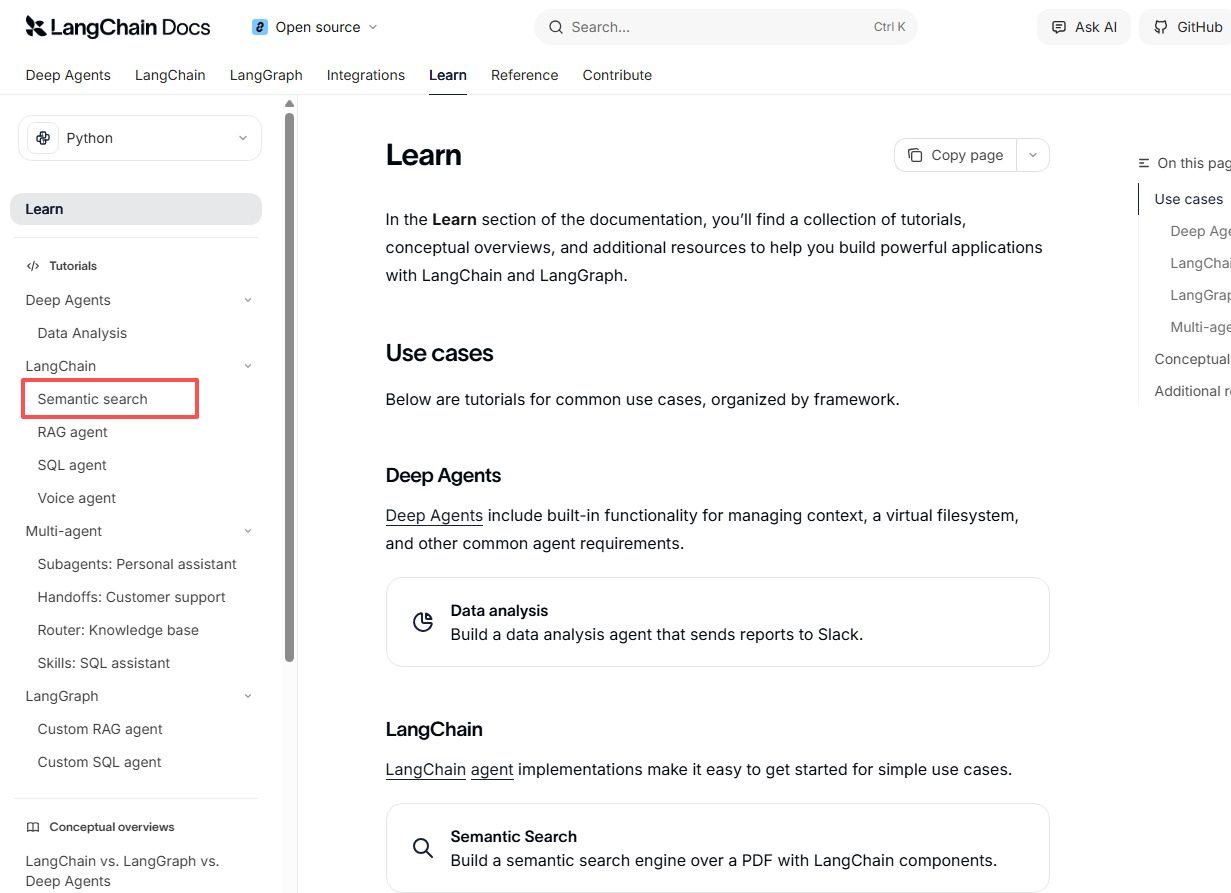Viewport: 1231px width, 893px height.
Task: Click the LangChain section heading
Action: tap(434, 729)
